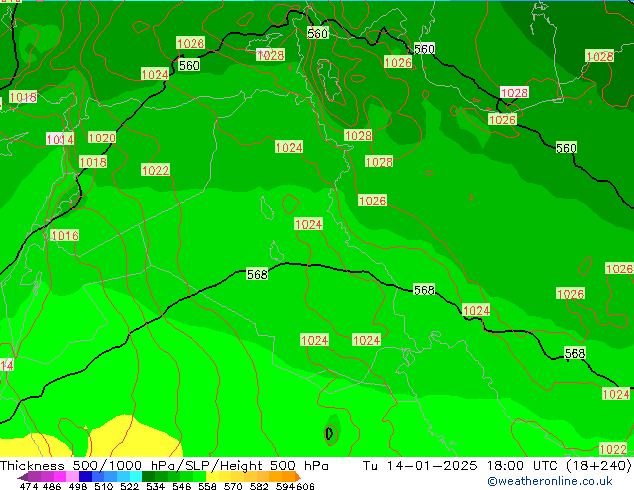Click the weatheronline.co.uk copyright link
This screenshot has height=490, width=634.
pos(549,481)
